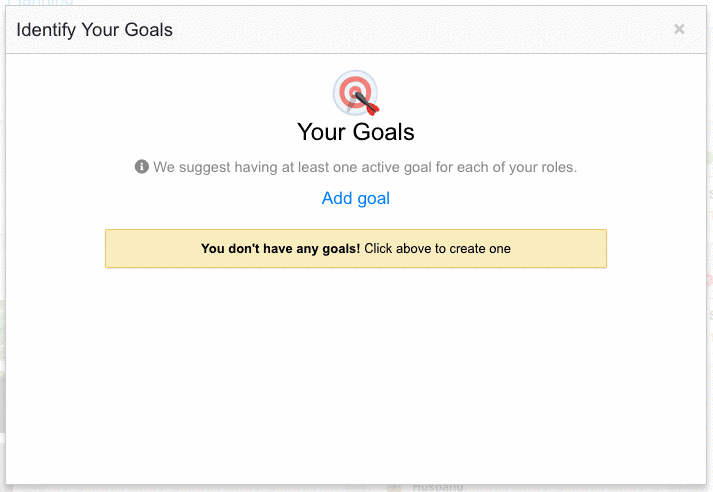Close the Identify Your Goals dialog
Image resolution: width=713 pixels, height=492 pixels.
pos(679,29)
